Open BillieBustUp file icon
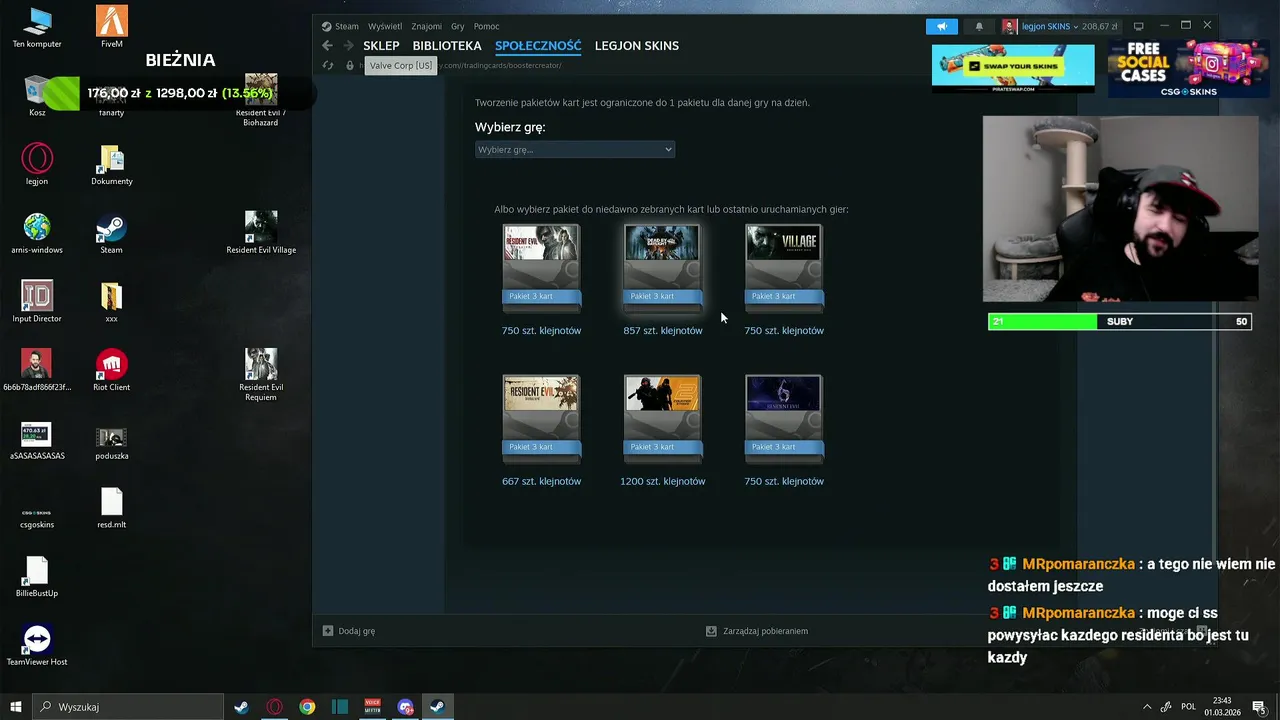Screen dimensions: 1280x720 (x=37, y=576)
